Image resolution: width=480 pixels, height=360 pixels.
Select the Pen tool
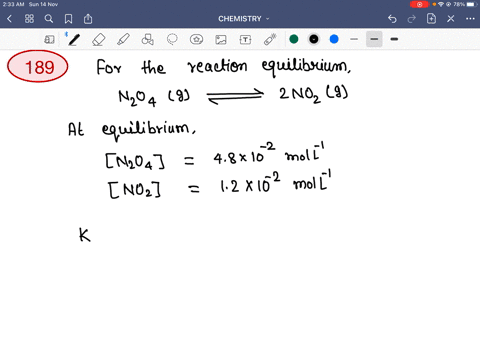pyautogui.click(x=74, y=40)
